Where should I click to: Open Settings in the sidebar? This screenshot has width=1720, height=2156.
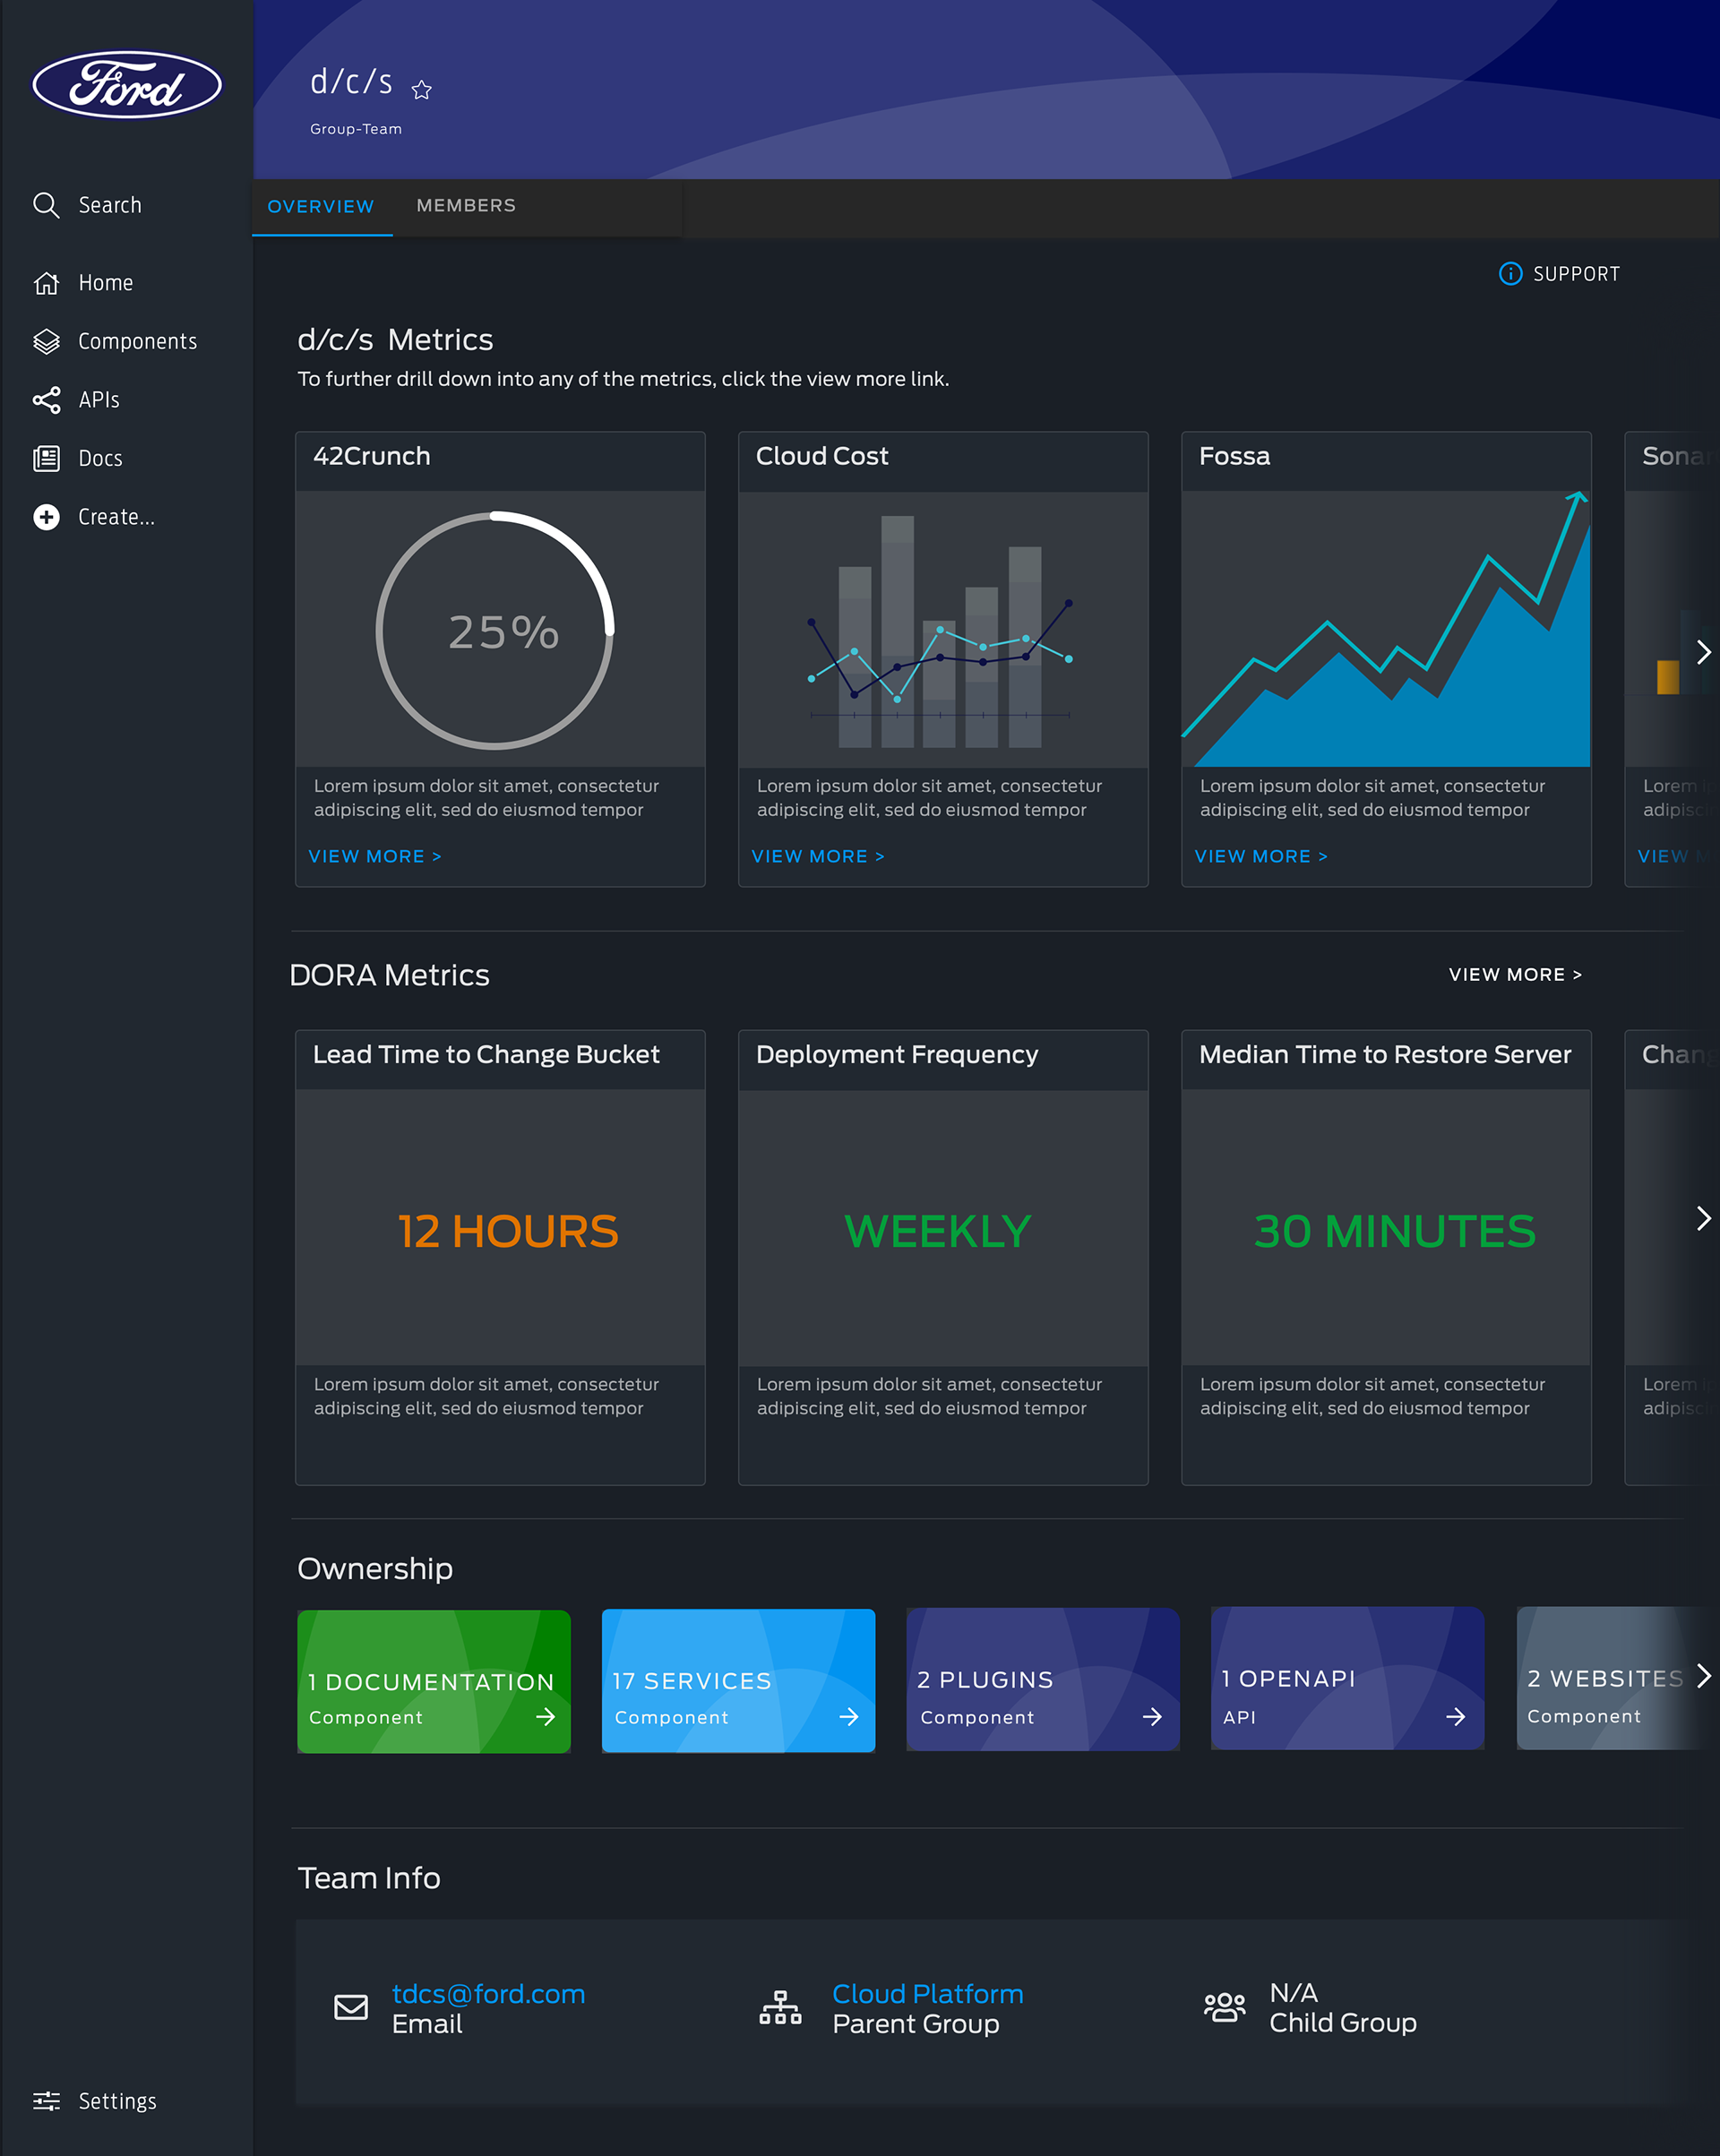(96, 2101)
